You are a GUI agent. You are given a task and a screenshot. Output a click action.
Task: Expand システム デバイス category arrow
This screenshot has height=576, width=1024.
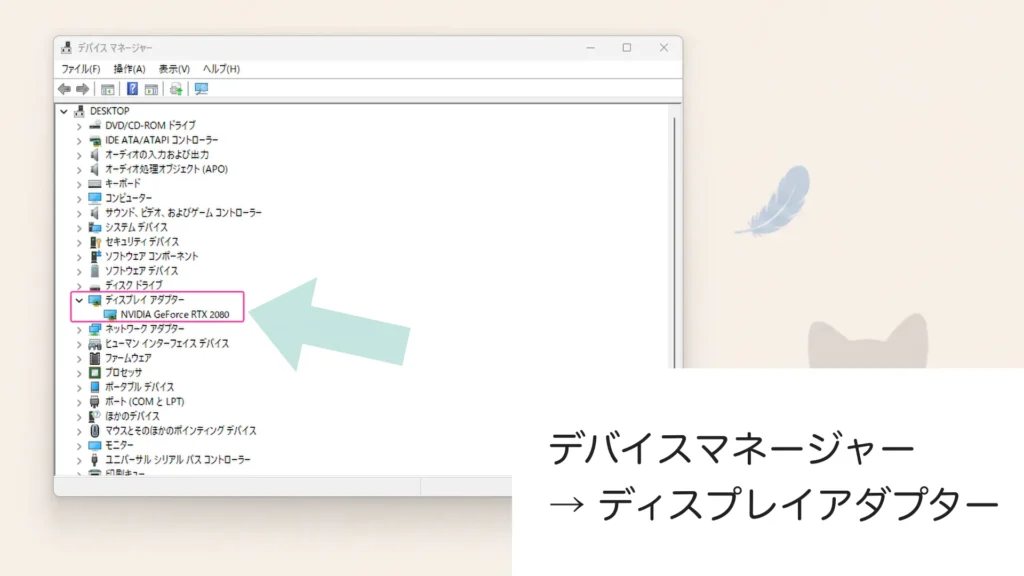[79, 227]
